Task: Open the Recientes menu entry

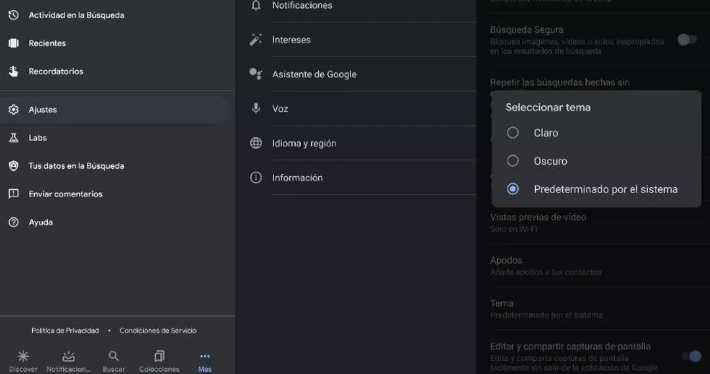Action: (117, 43)
